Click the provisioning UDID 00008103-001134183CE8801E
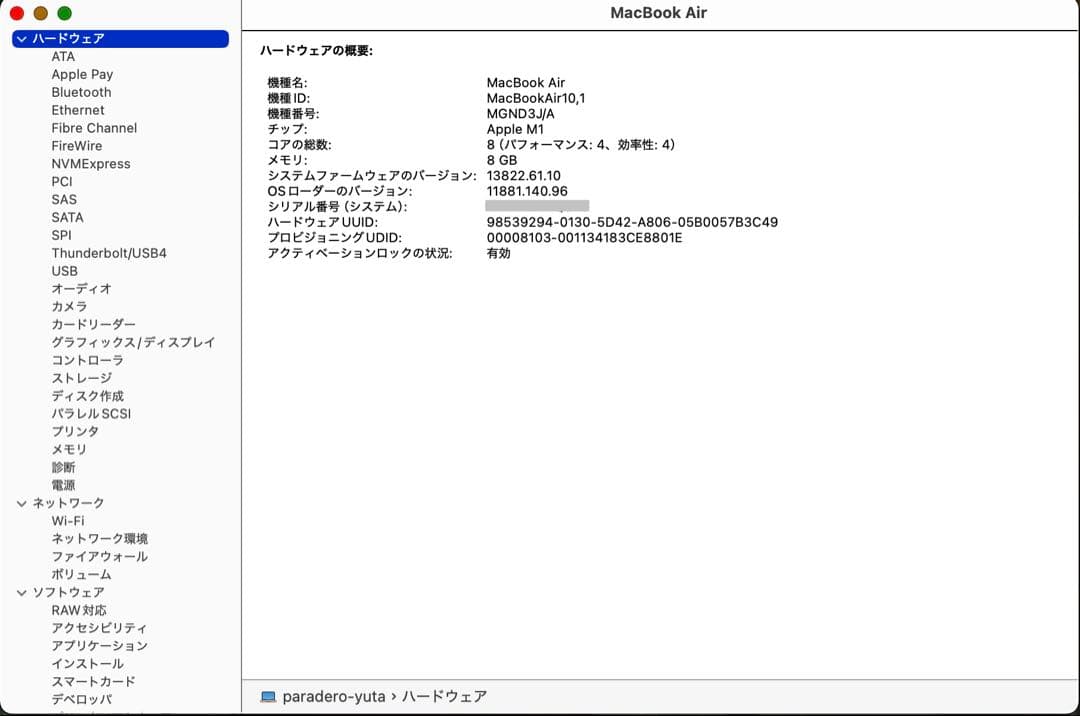 click(584, 238)
